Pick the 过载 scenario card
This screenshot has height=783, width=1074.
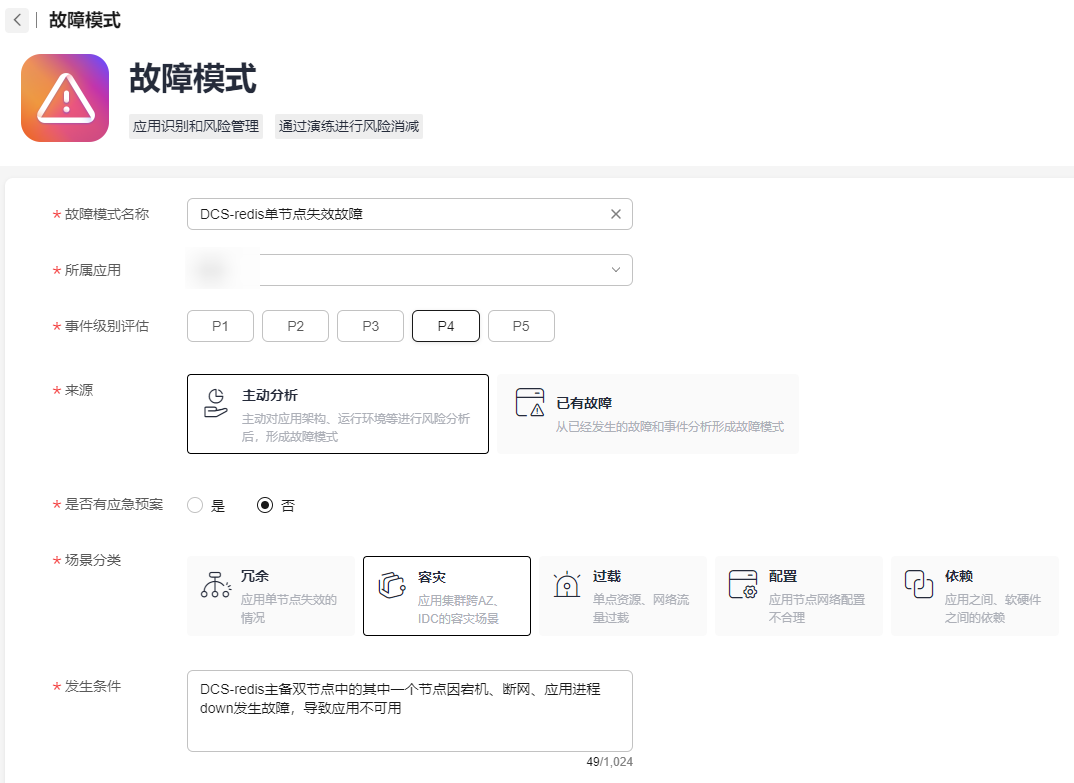pos(623,596)
